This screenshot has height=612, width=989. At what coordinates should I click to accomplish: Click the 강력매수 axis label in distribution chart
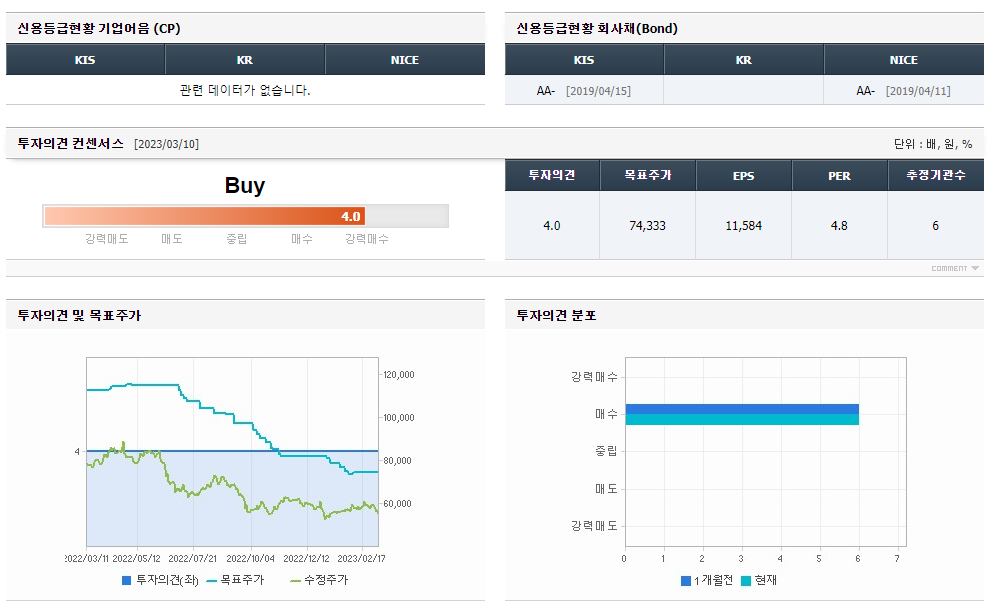594,377
